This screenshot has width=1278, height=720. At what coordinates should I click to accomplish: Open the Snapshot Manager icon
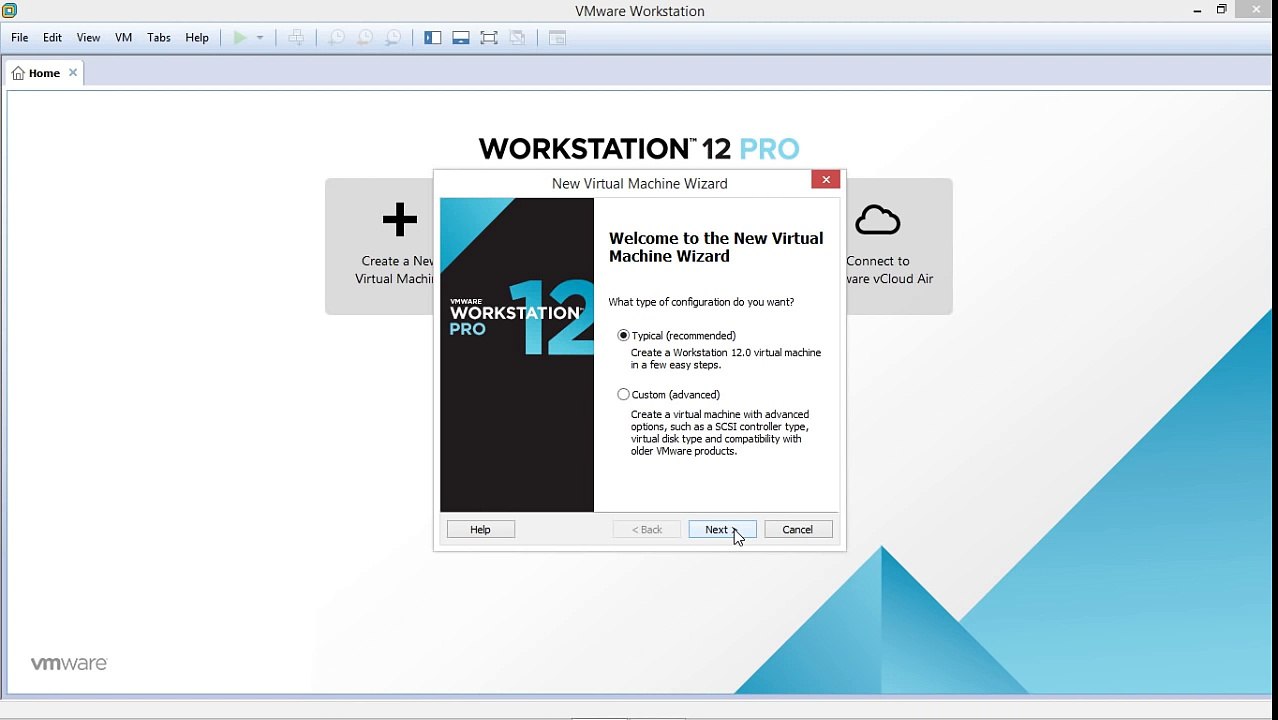393,38
